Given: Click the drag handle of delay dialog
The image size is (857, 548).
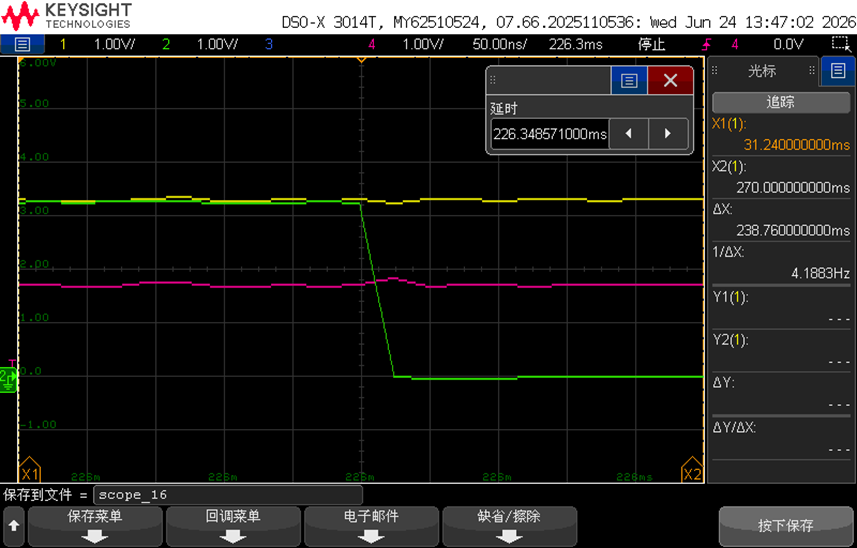Looking at the screenshot, I should (493, 80).
